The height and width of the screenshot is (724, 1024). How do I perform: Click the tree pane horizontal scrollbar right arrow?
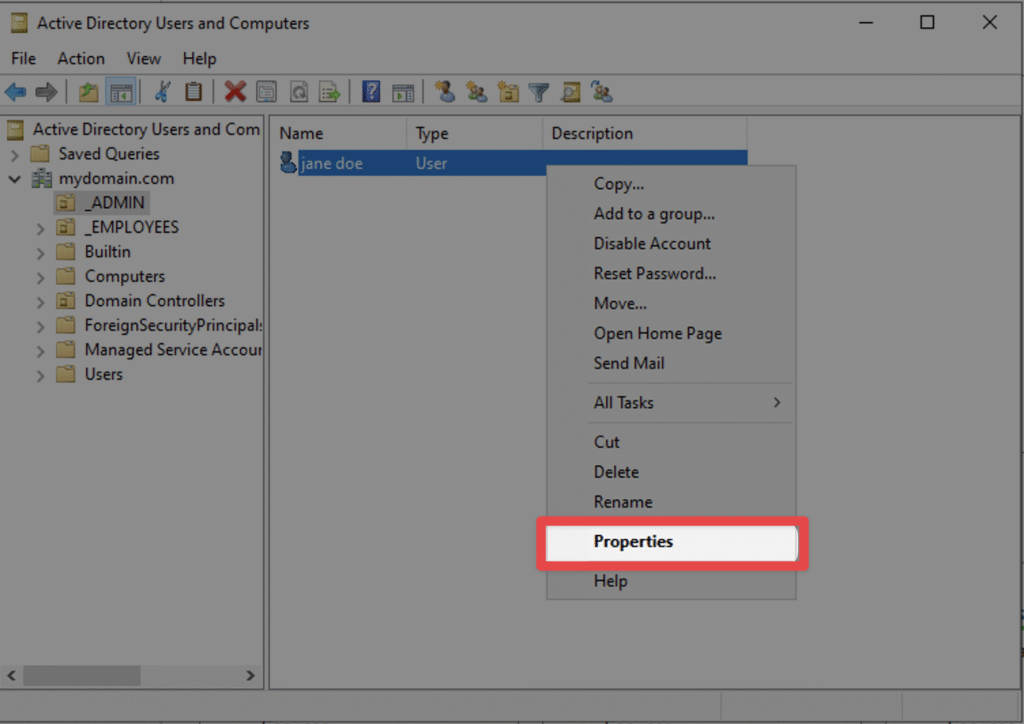(x=250, y=676)
